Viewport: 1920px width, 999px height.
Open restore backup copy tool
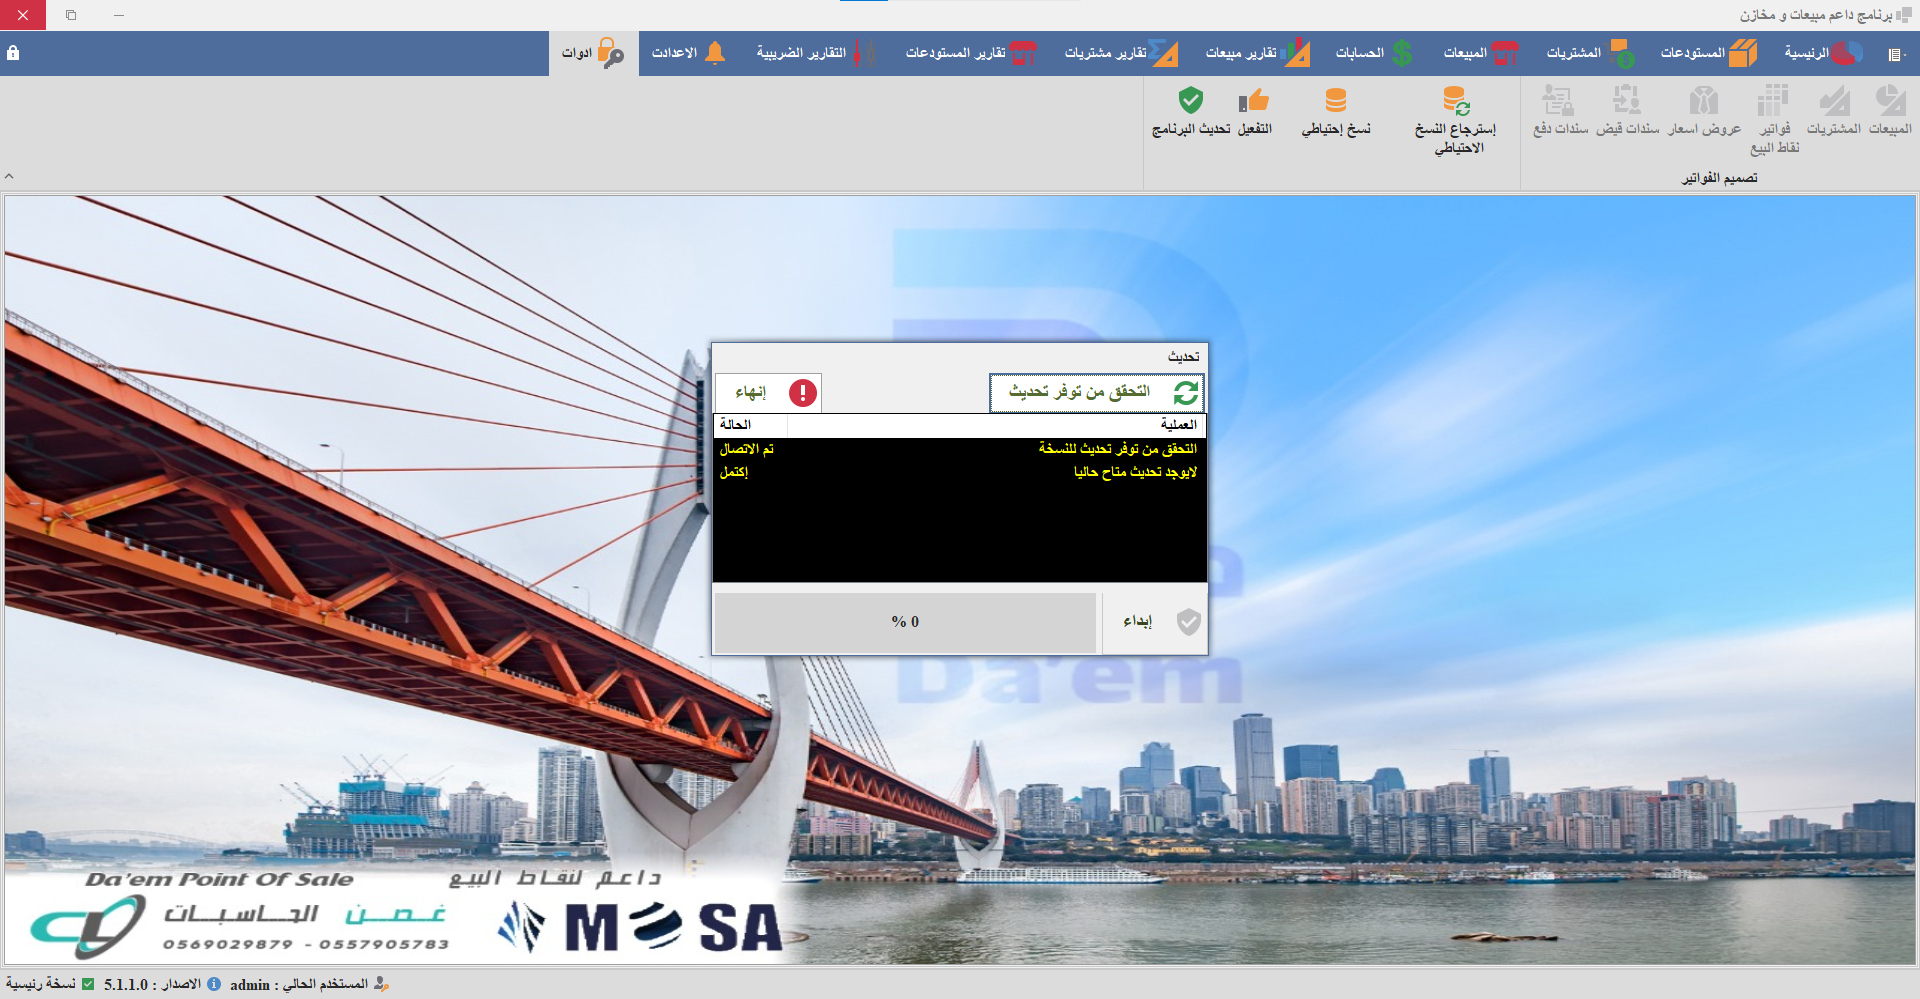coord(1455,102)
